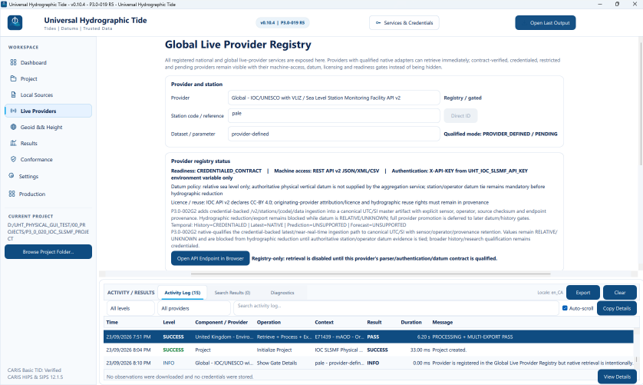Click the Station code / reference field
The image size is (643, 385).
334,115
